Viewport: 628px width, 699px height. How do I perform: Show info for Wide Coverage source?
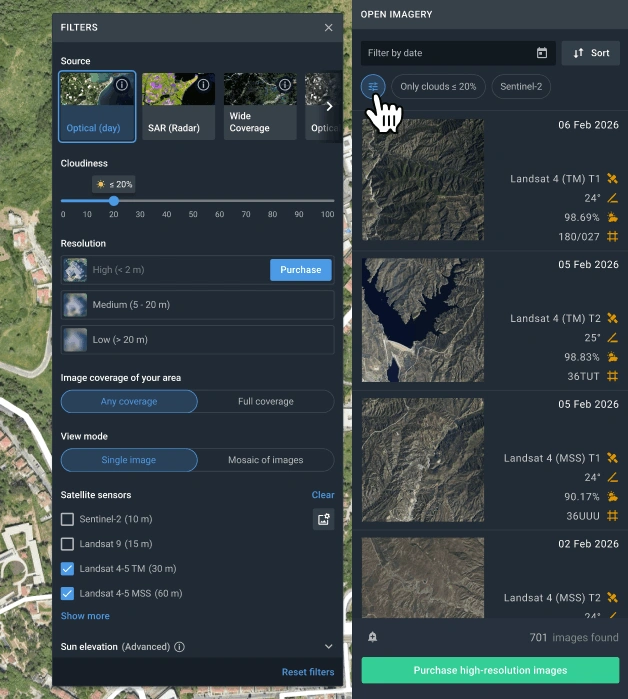coord(285,85)
